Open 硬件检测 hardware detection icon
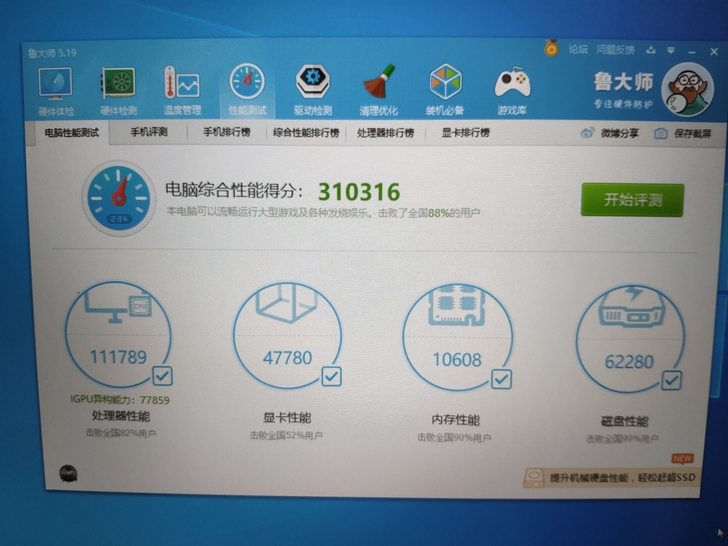 (x=118, y=91)
